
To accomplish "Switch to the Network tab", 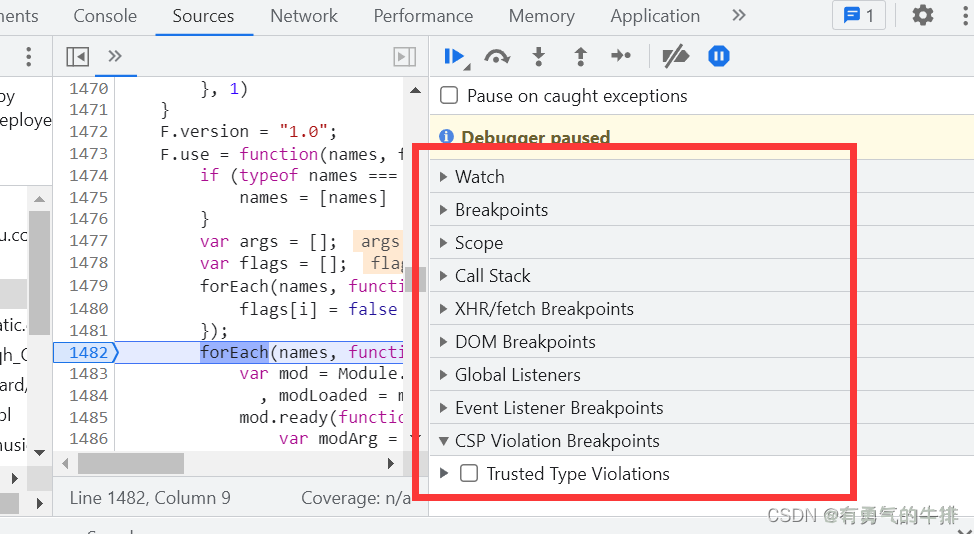I will coord(304,16).
